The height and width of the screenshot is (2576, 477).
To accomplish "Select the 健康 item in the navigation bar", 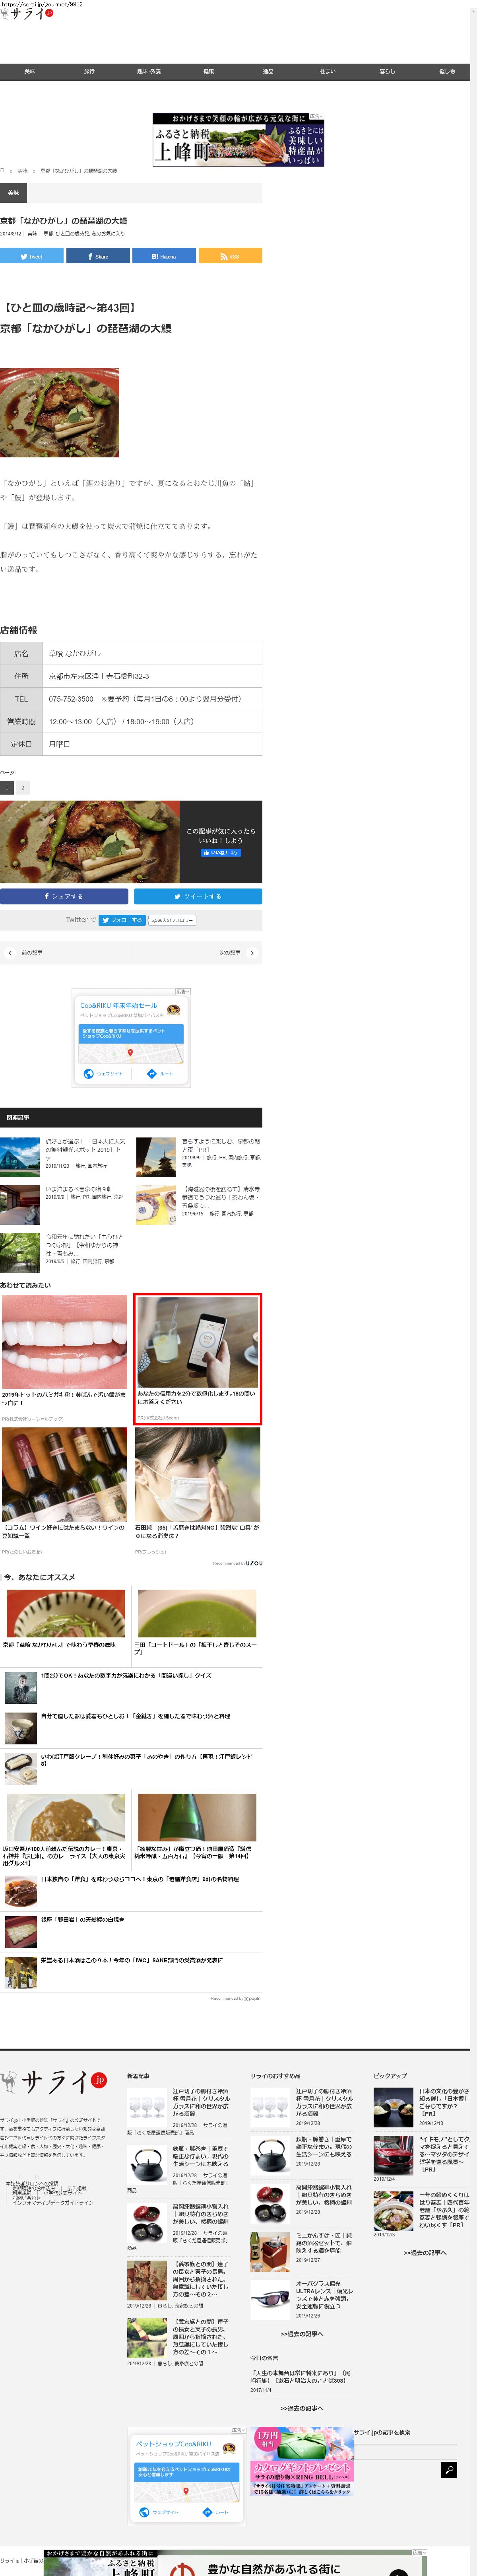I will [208, 71].
